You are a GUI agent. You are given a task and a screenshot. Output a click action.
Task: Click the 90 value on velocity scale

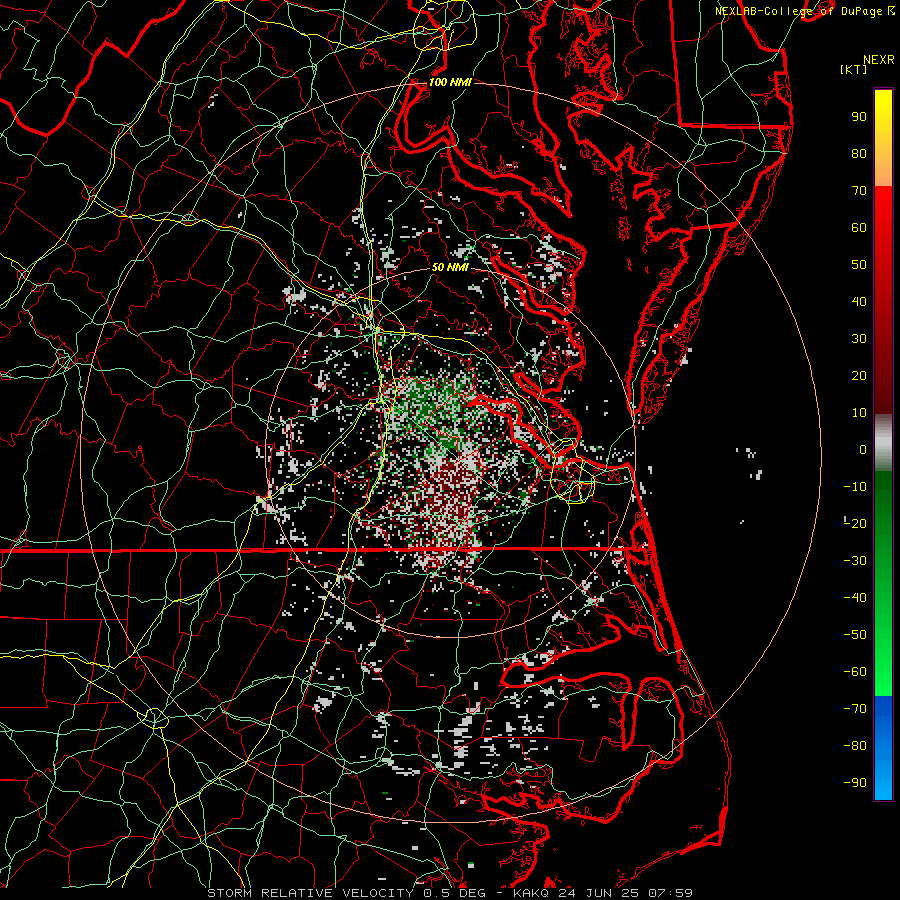(x=859, y=117)
